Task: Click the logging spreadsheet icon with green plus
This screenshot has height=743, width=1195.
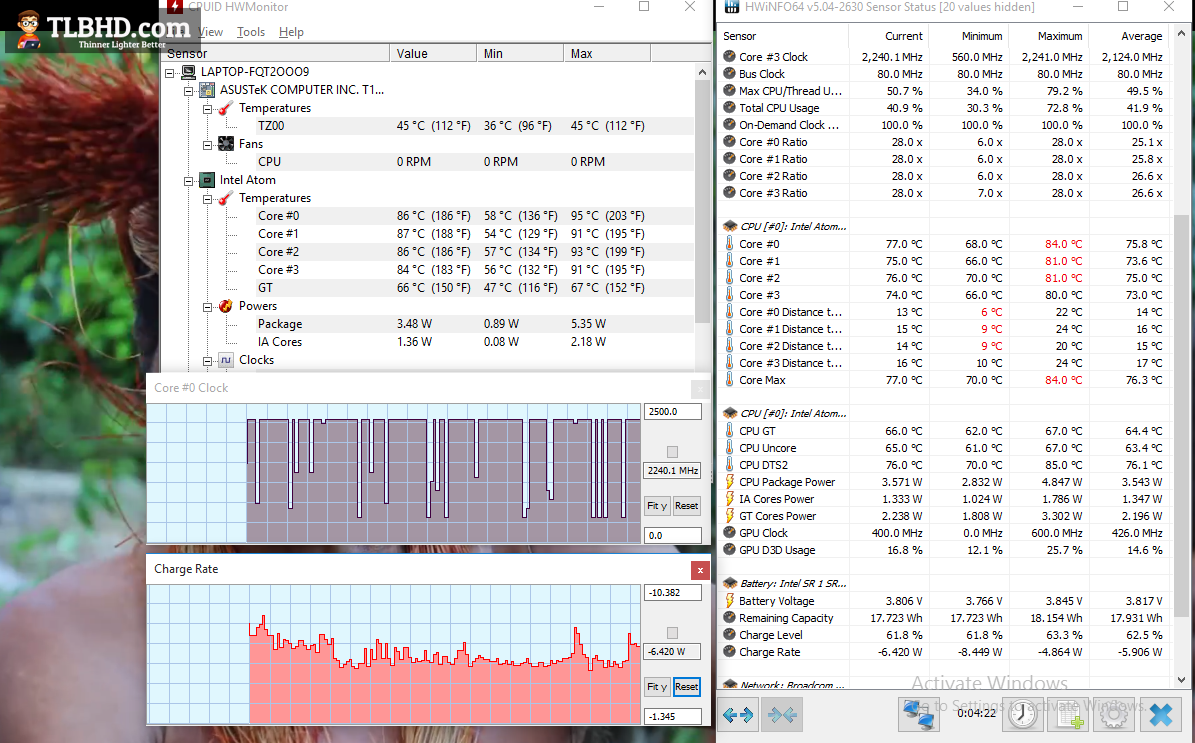Action: click(1067, 715)
